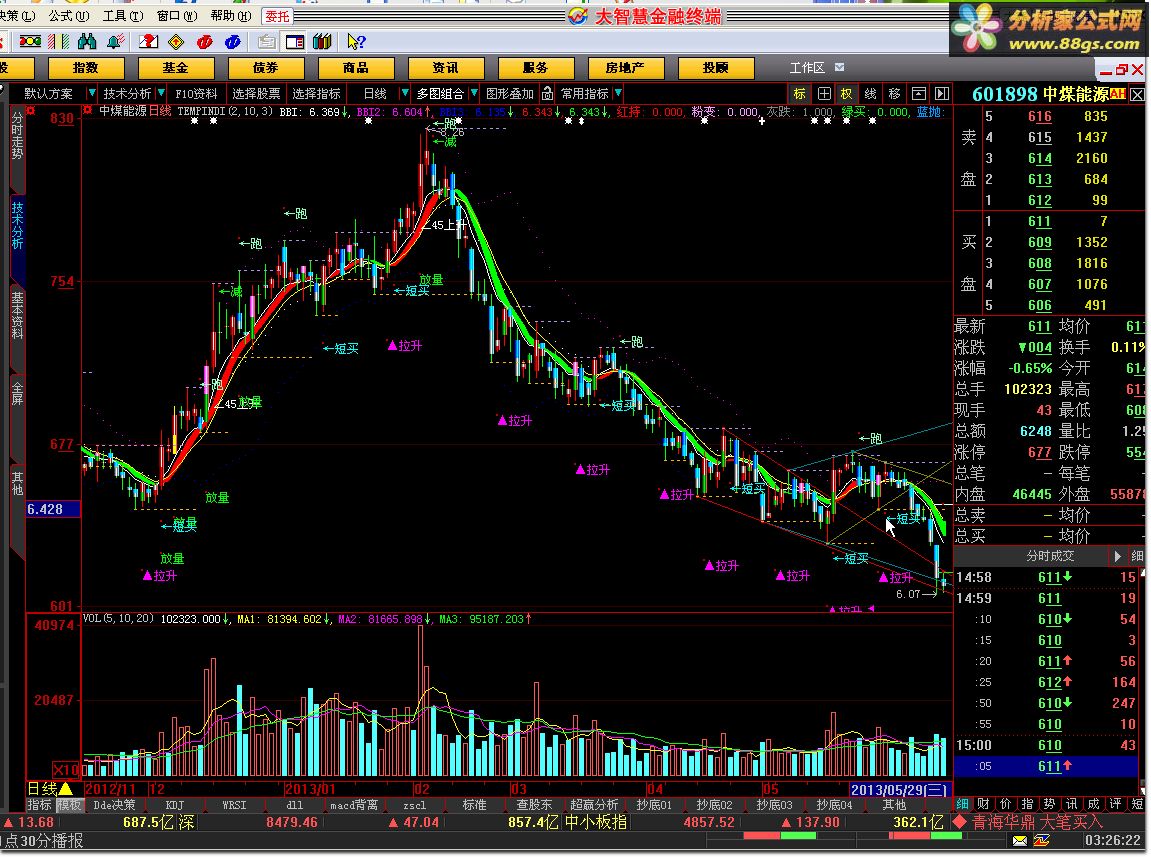Click the F10资料 button
The image size is (1151, 857).
[196, 93]
